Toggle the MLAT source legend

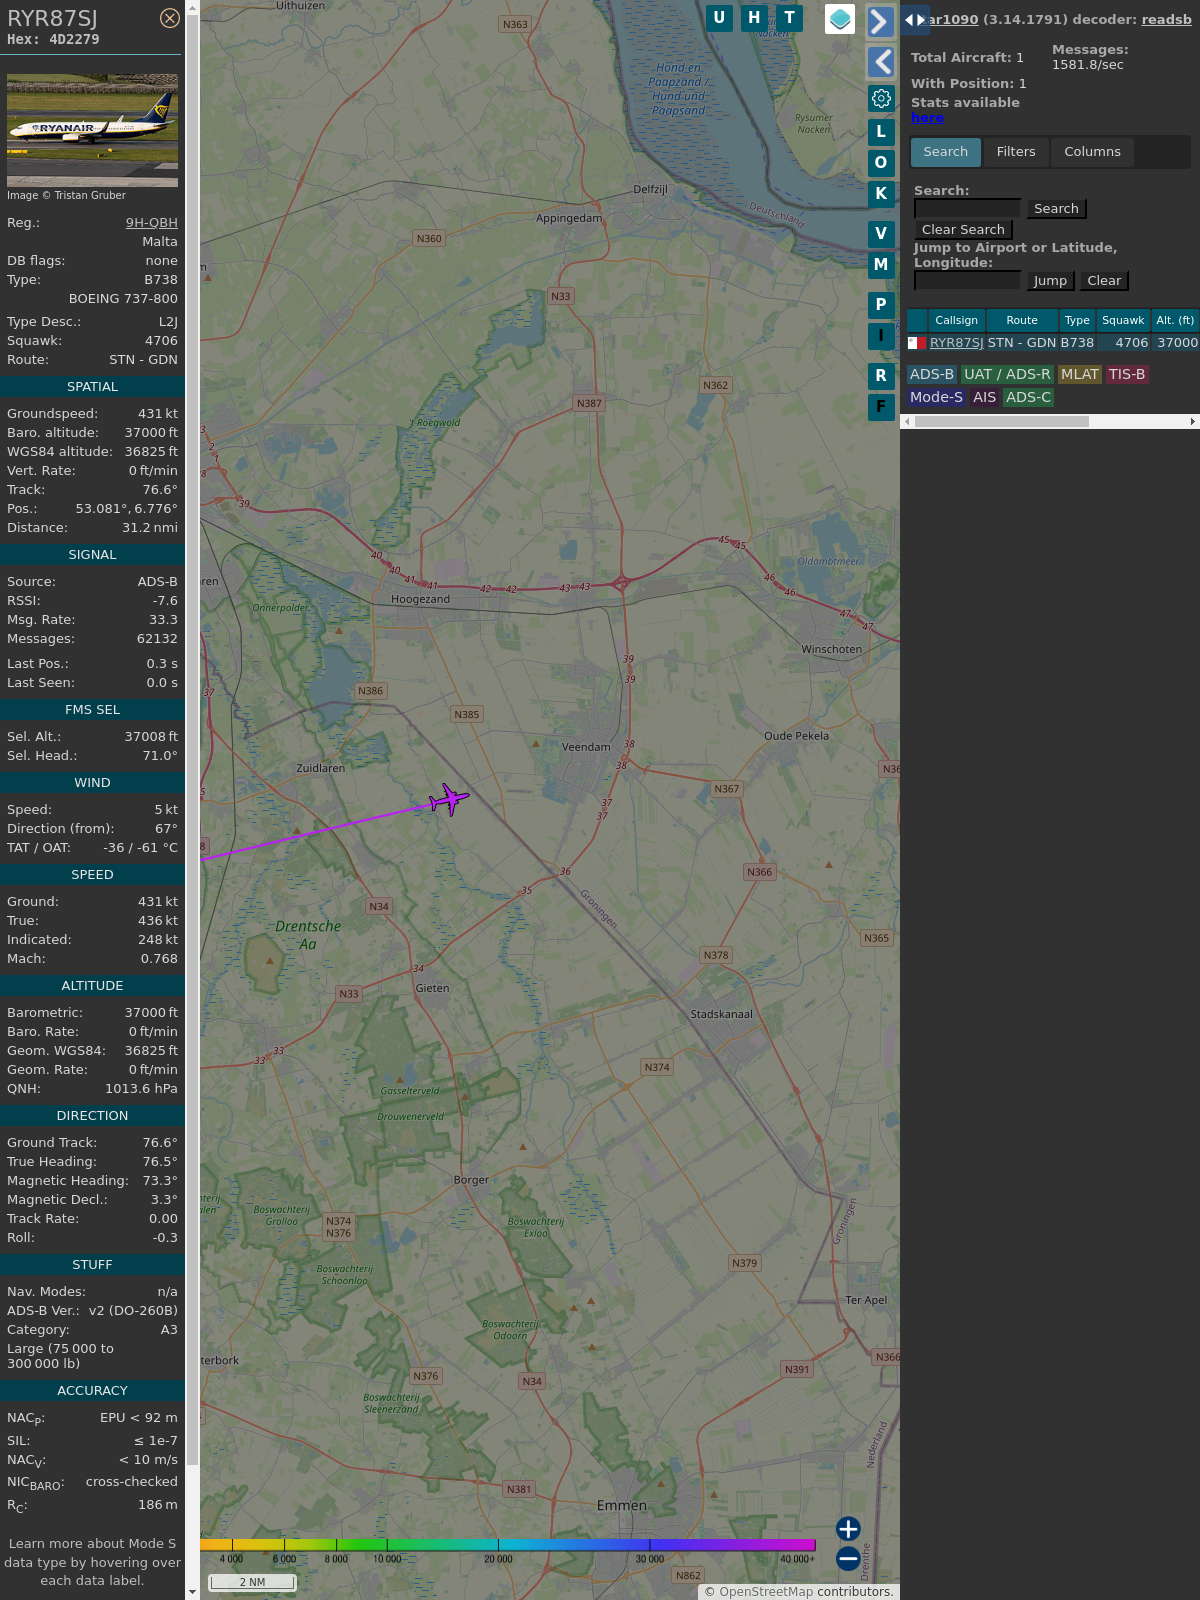[x=1080, y=374]
